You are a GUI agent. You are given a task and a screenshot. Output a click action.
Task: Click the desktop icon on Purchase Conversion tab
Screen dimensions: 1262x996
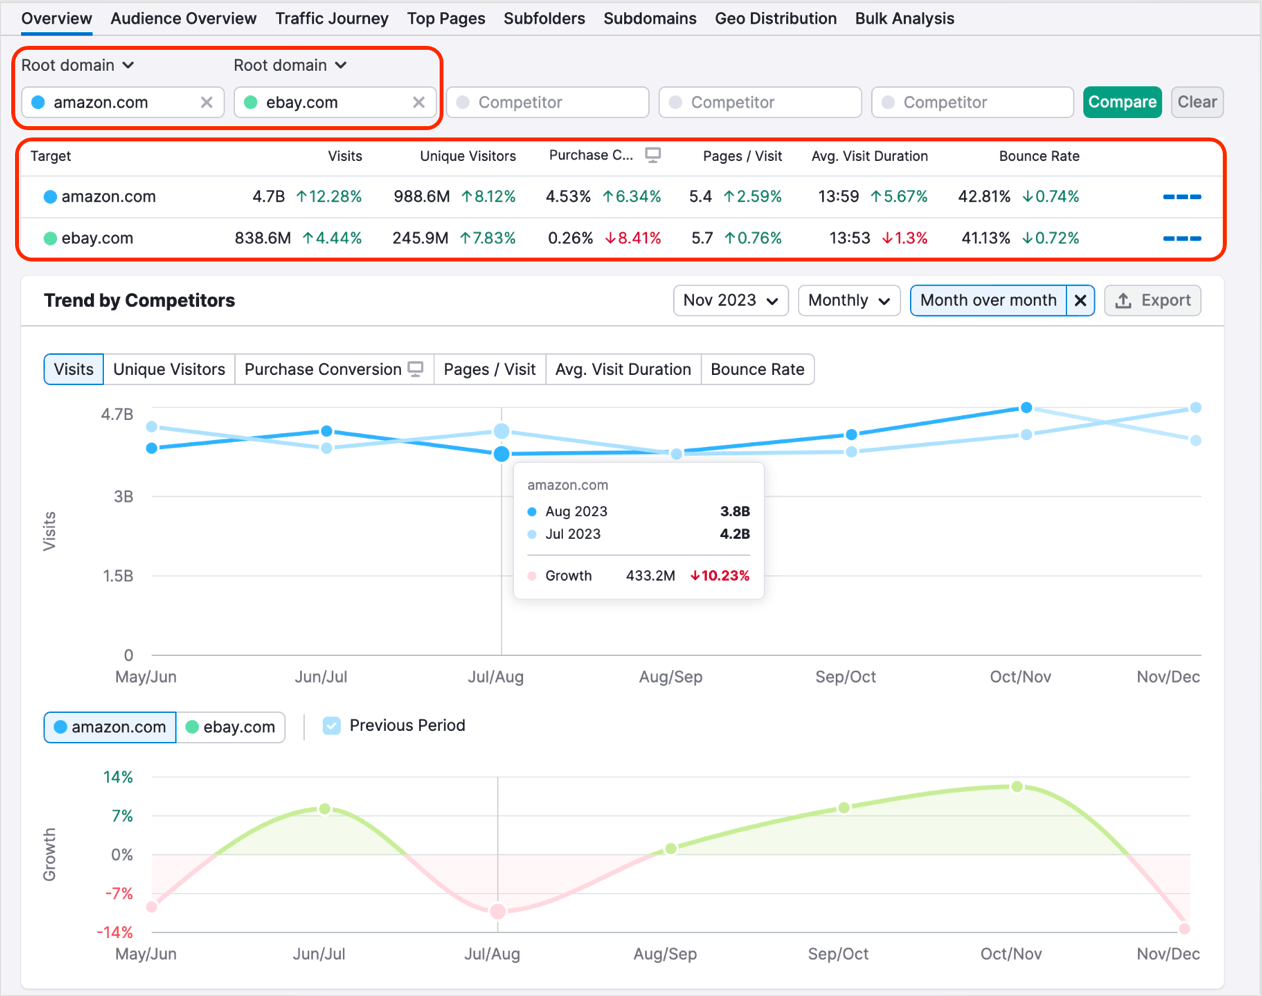(415, 368)
